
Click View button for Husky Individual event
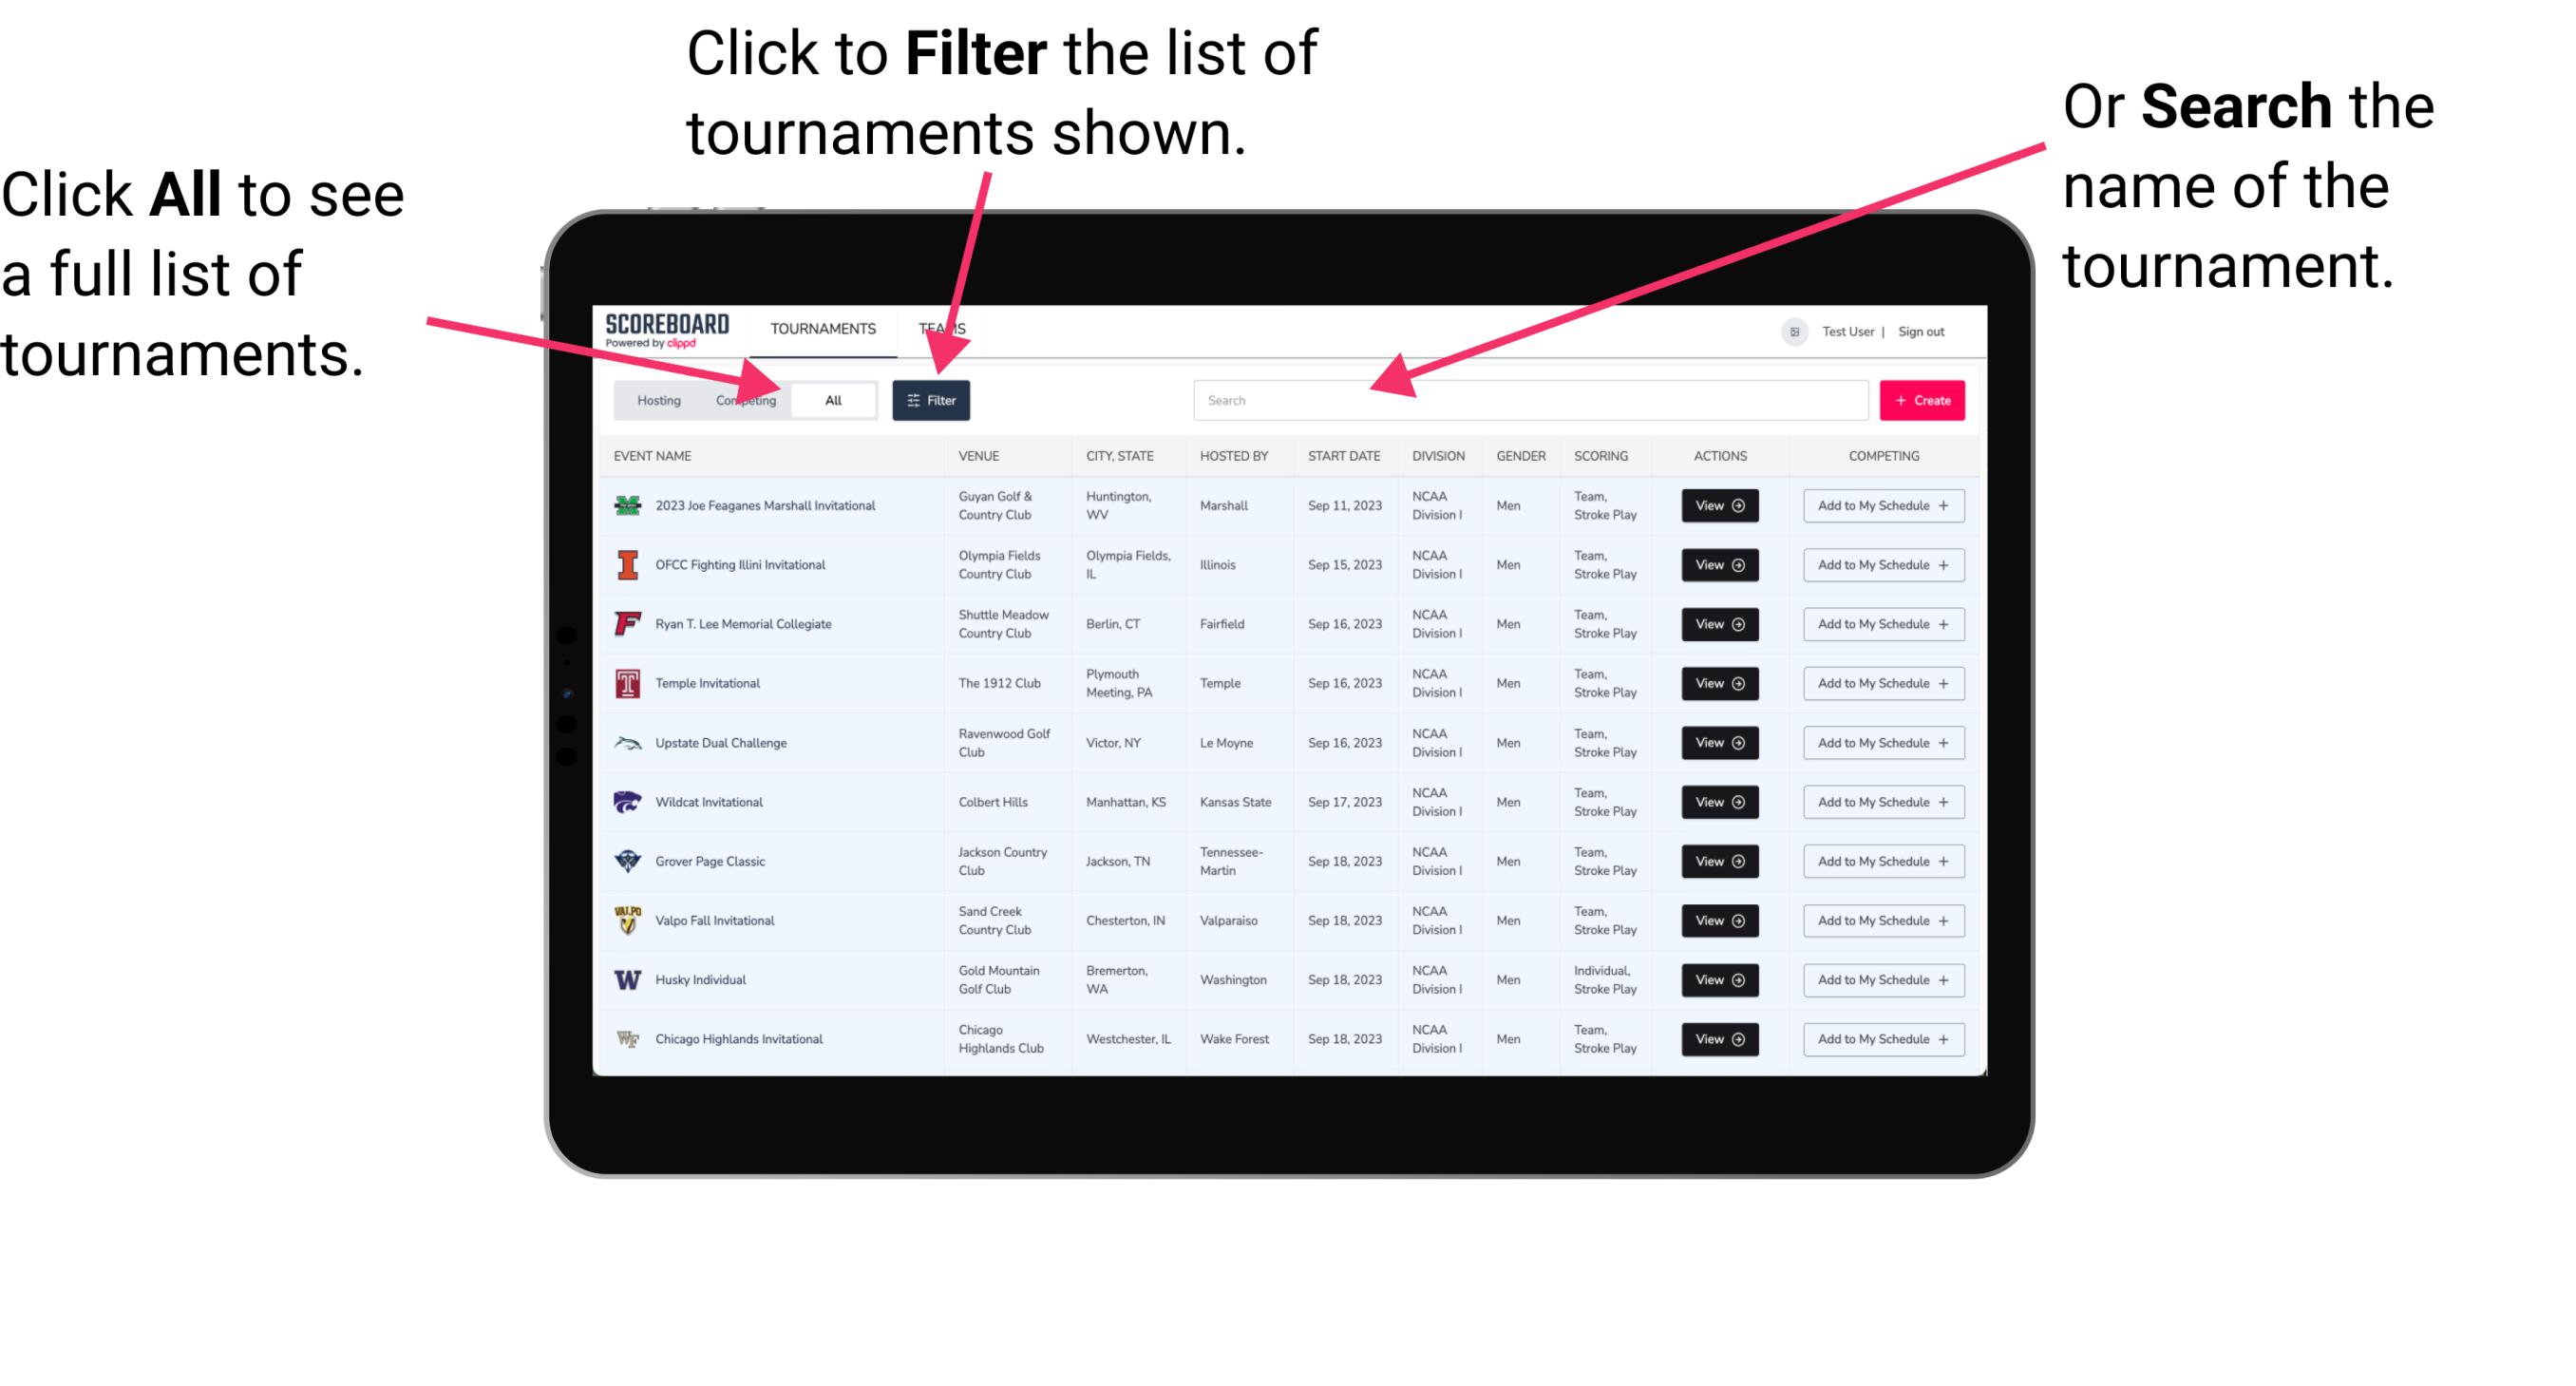pos(1716,978)
